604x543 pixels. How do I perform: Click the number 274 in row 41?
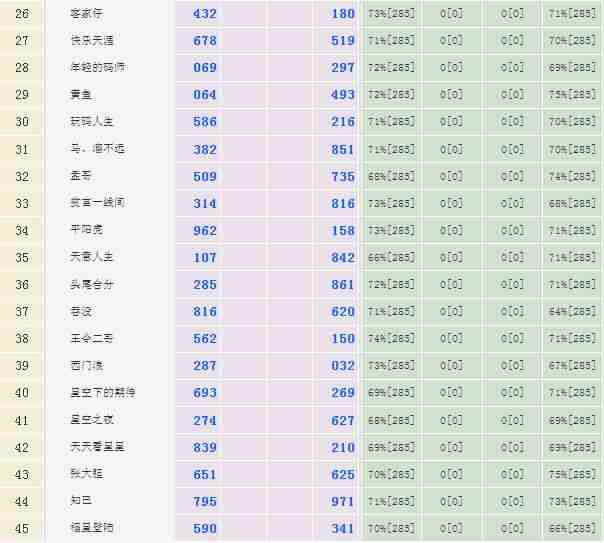(204, 420)
